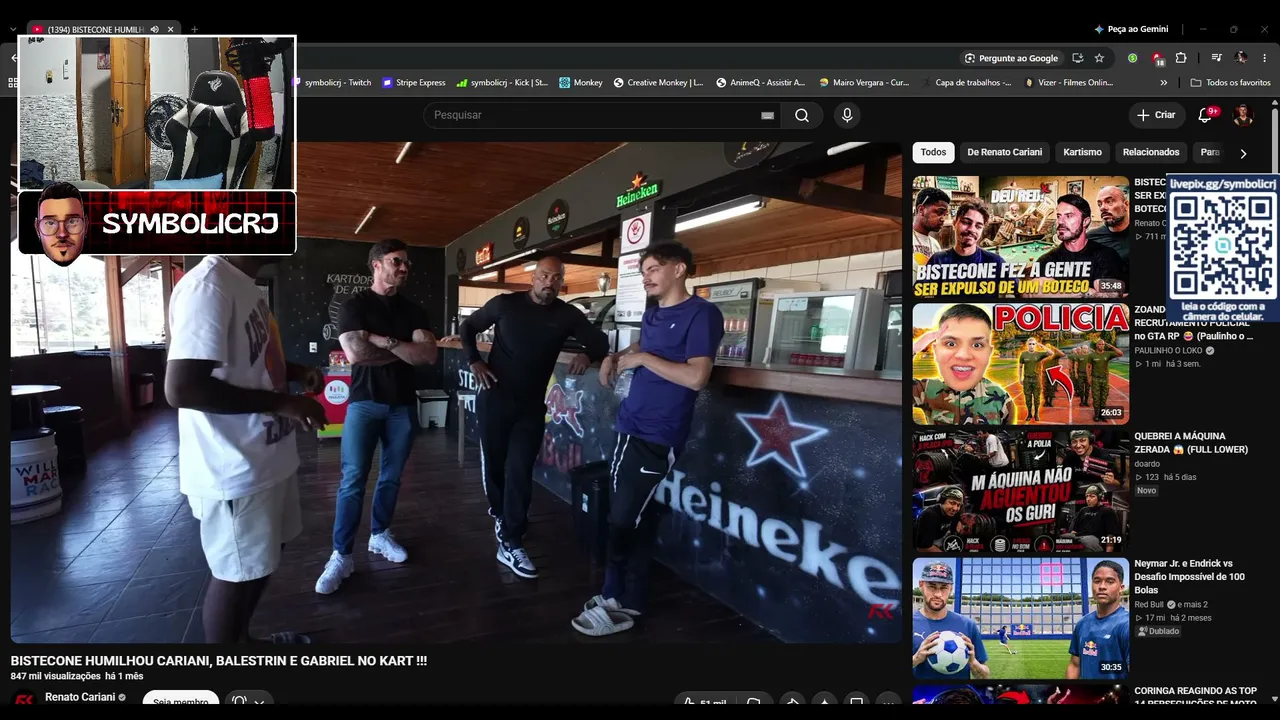
Task: Select the Kartismo filter chip
Action: (x=1082, y=152)
